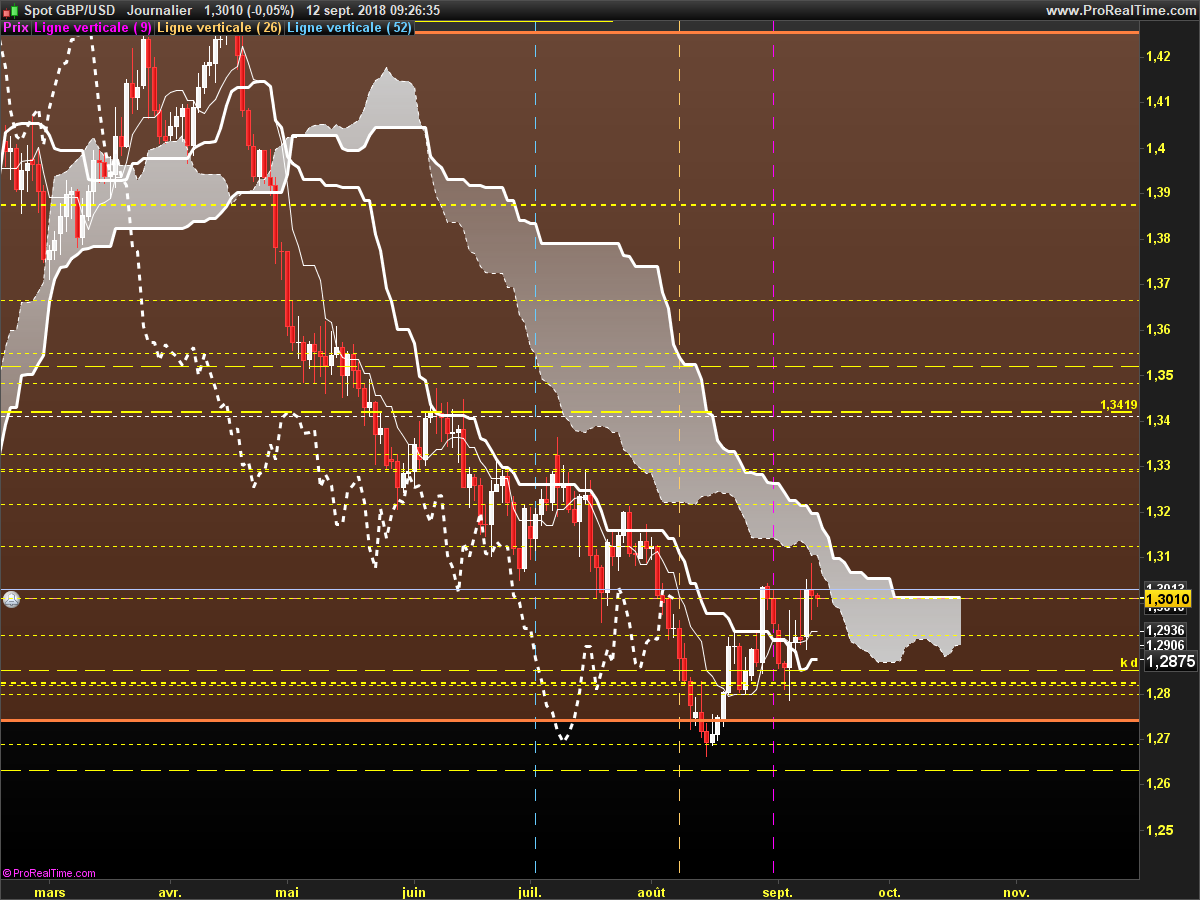Select the 'Ligne verticale (26)' label
The image size is (1200, 900).
click(220, 28)
